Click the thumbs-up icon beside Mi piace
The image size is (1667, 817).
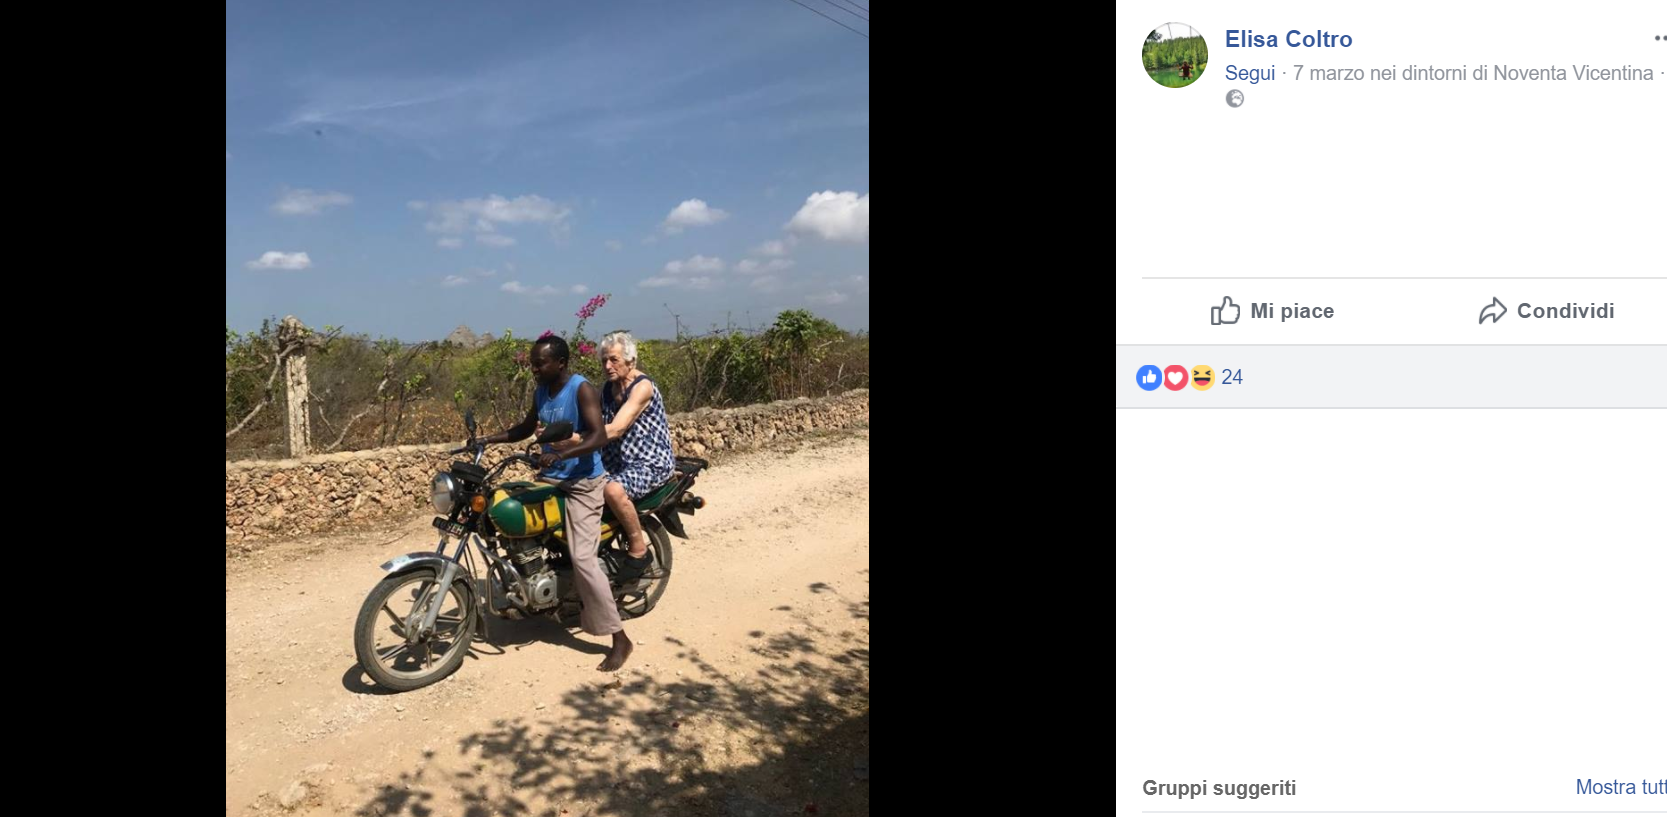[x=1225, y=311]
